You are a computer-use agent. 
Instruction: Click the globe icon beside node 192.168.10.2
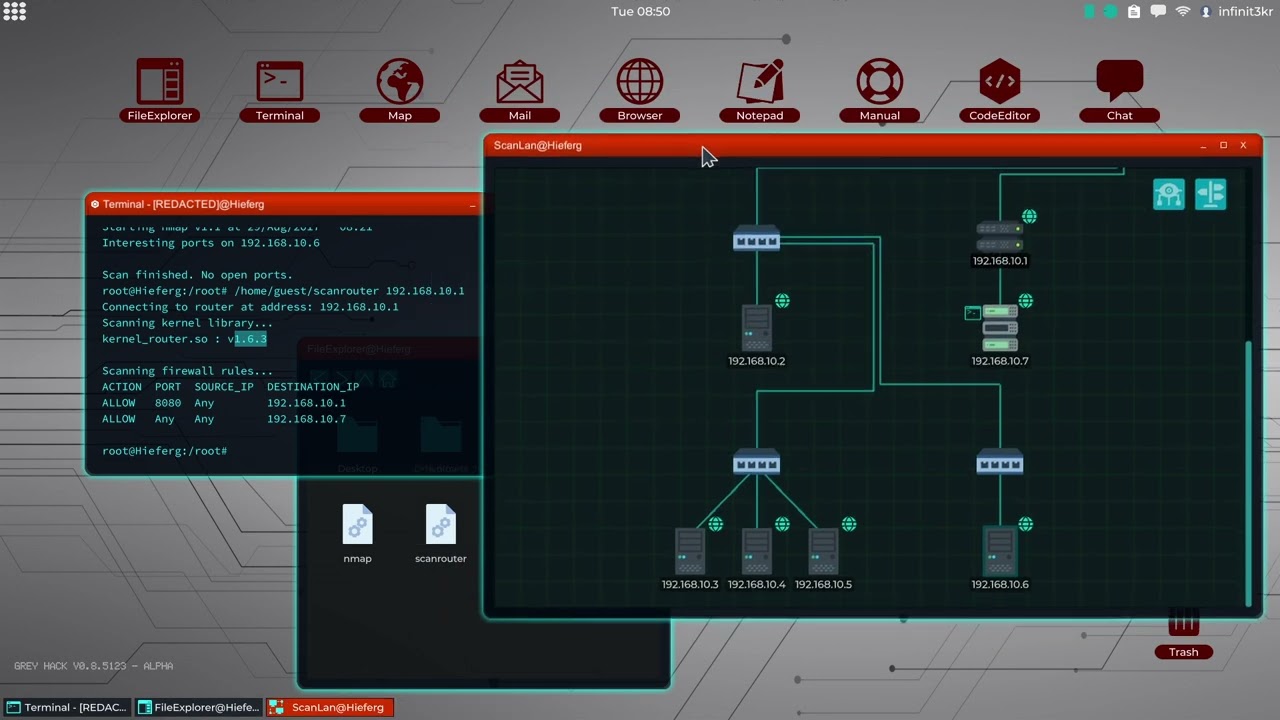coord(782,301)
